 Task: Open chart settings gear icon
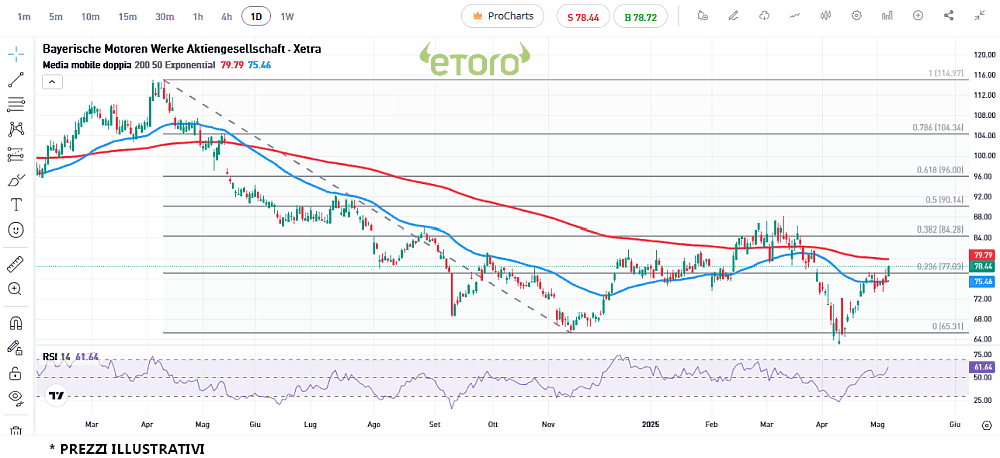(857, 16)
